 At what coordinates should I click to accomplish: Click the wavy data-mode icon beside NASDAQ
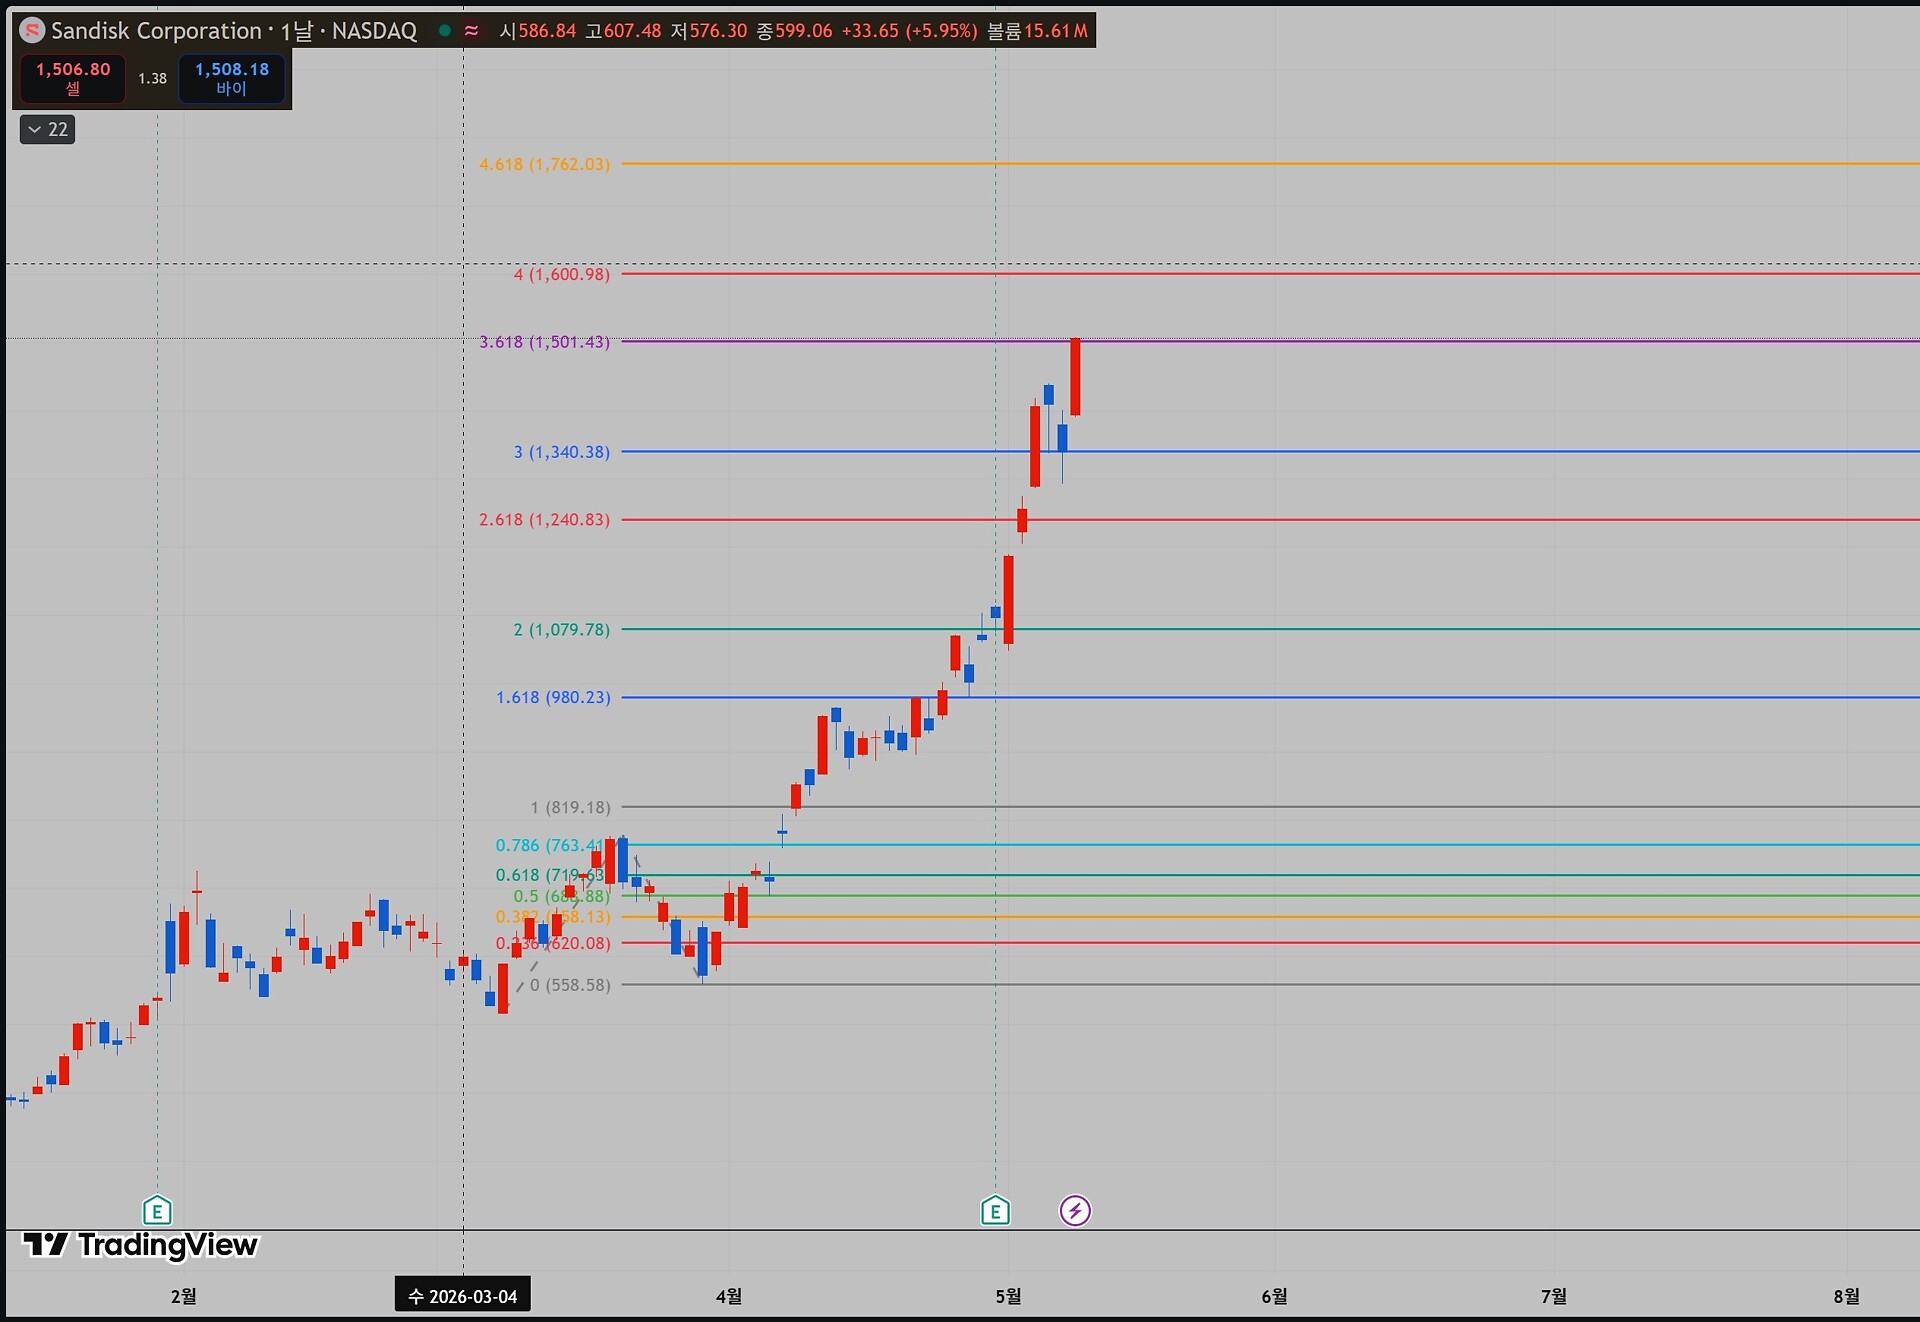coord(471,31)
